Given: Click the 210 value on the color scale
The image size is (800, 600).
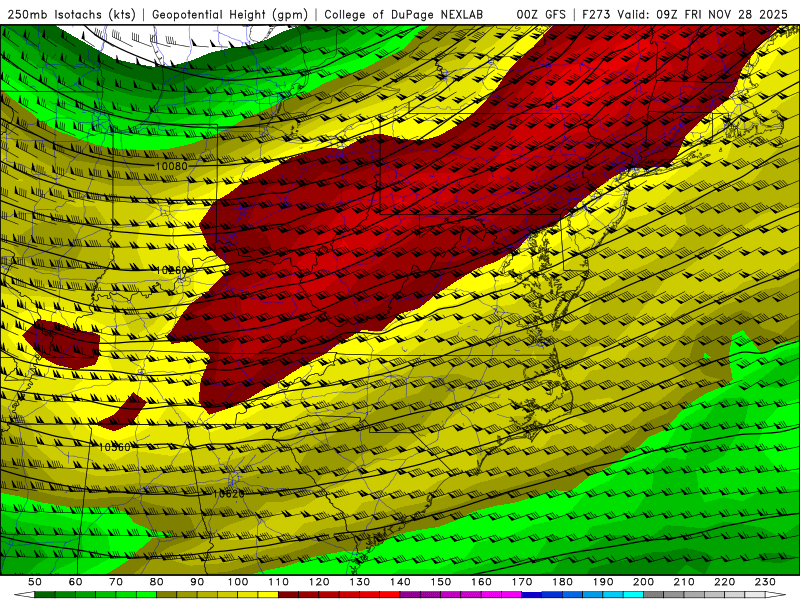Looking at the screenshot, I should tap(684, 582).
